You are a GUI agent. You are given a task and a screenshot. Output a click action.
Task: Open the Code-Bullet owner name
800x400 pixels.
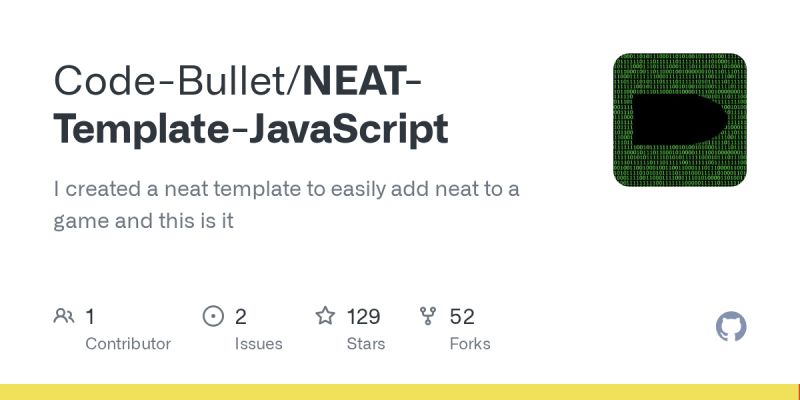click(173, 81)
